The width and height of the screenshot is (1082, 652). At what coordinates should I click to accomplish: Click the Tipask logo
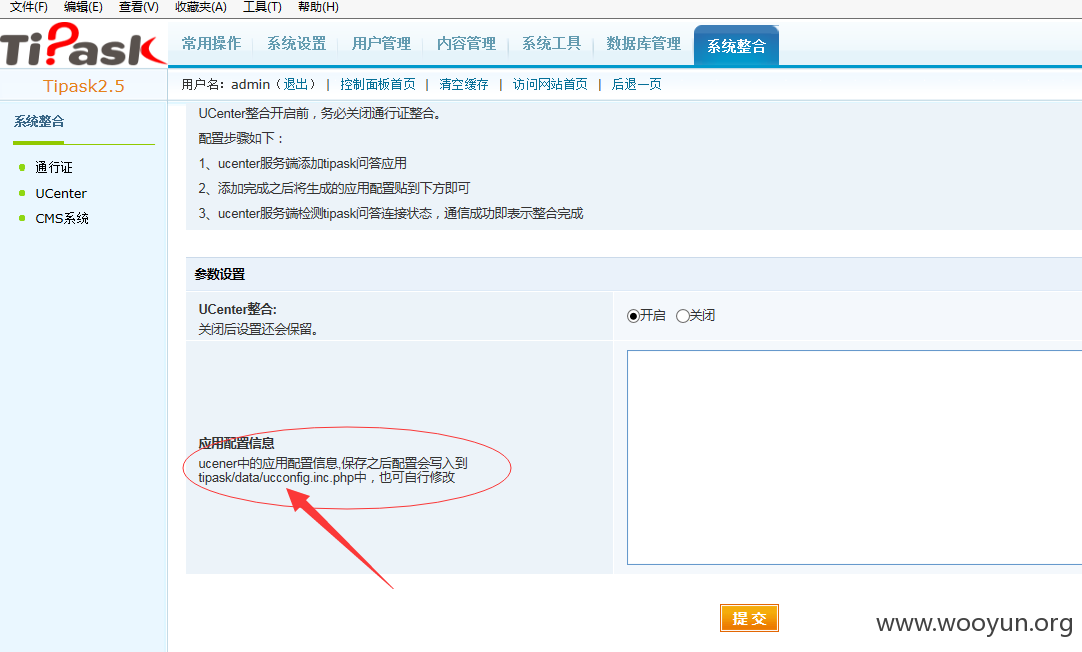[83, 45]
